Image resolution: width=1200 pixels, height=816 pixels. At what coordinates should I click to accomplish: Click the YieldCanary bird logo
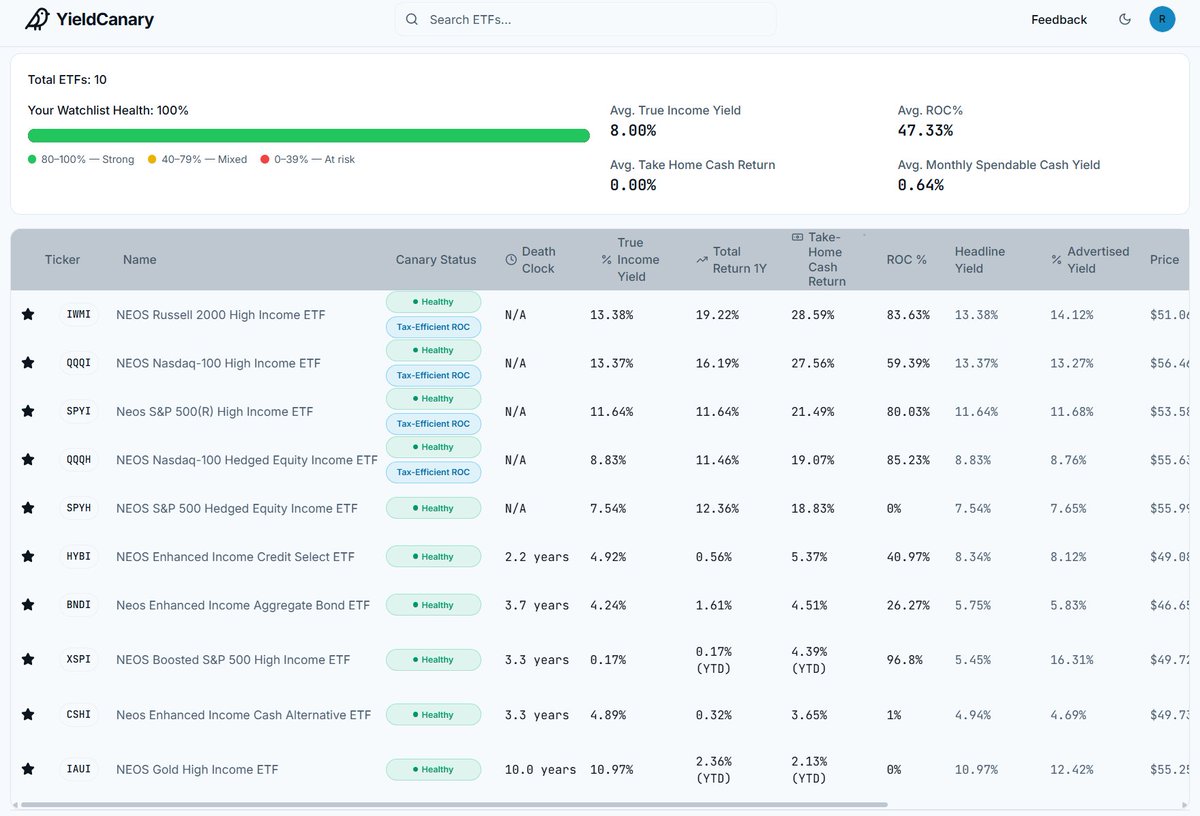click(x=37, y=19)
